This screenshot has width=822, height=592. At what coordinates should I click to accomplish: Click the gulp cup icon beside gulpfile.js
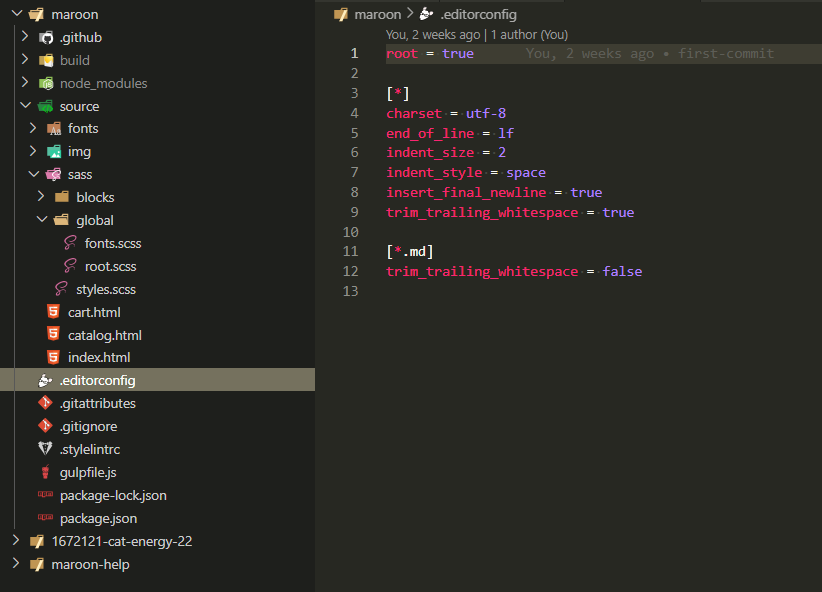click(x=46, y=472)
